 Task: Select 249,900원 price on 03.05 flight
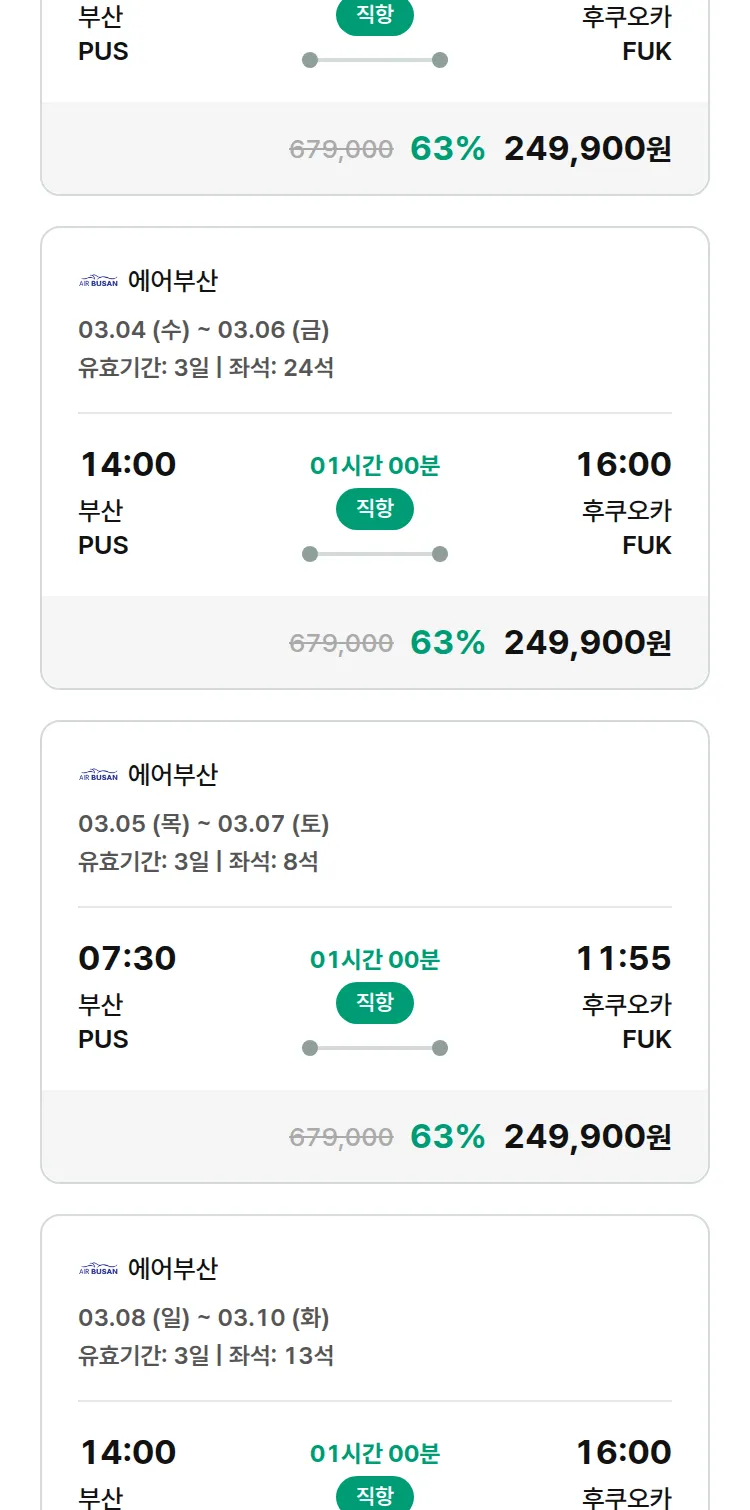tap(587, 1136)
